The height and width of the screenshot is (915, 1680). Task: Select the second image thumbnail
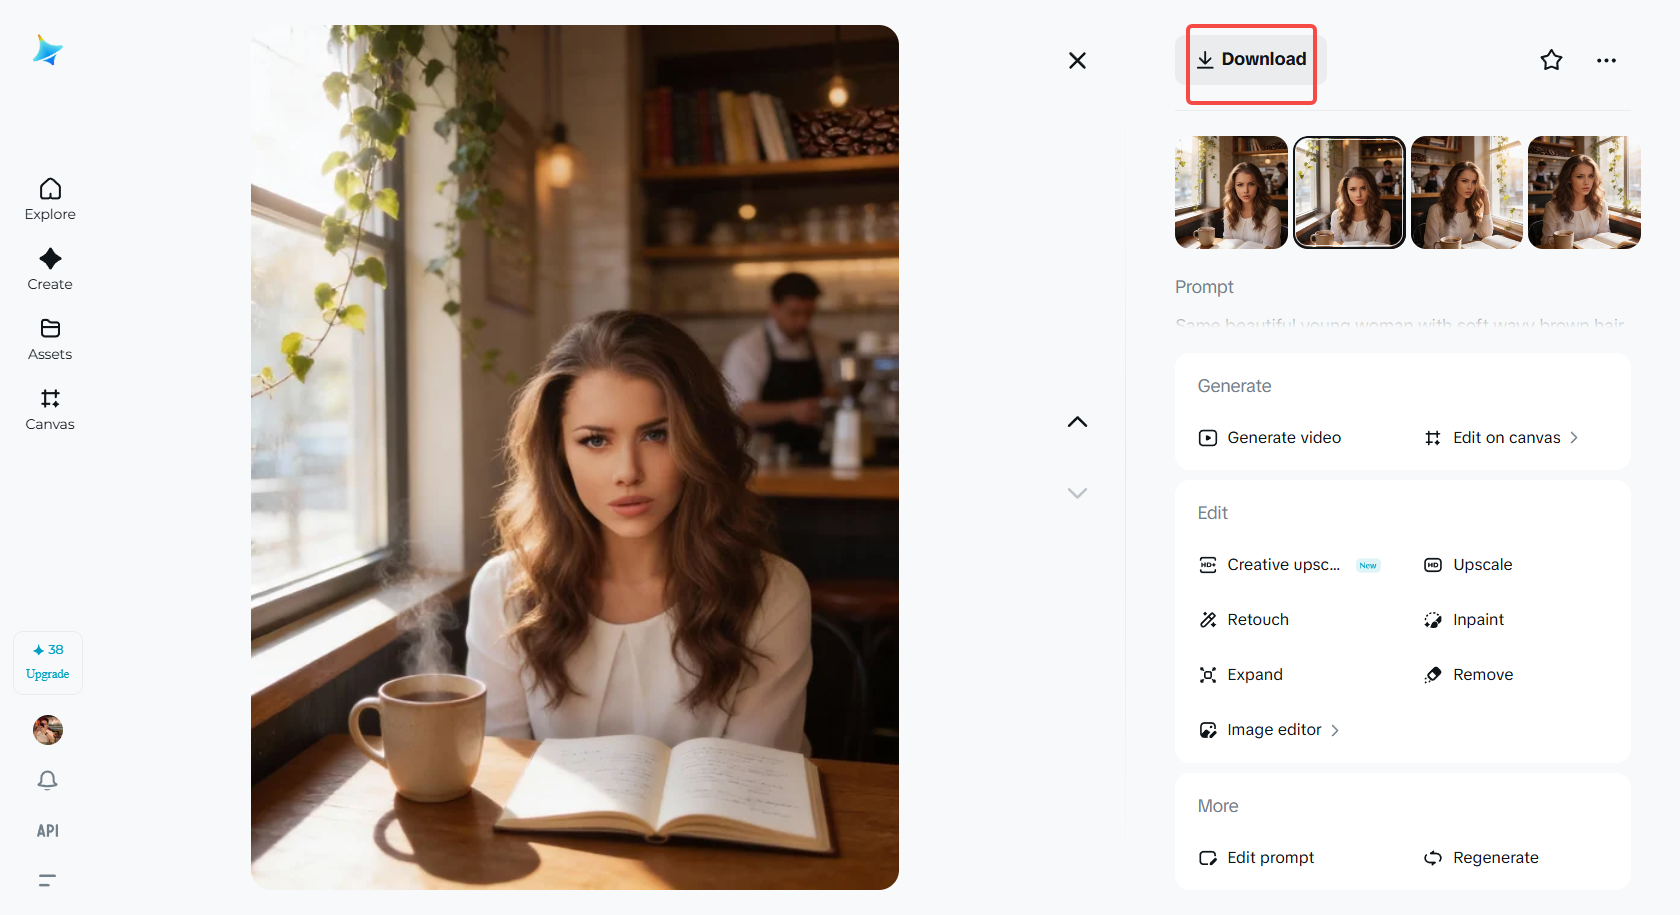pyautogui.click(x=1349, y=192)
